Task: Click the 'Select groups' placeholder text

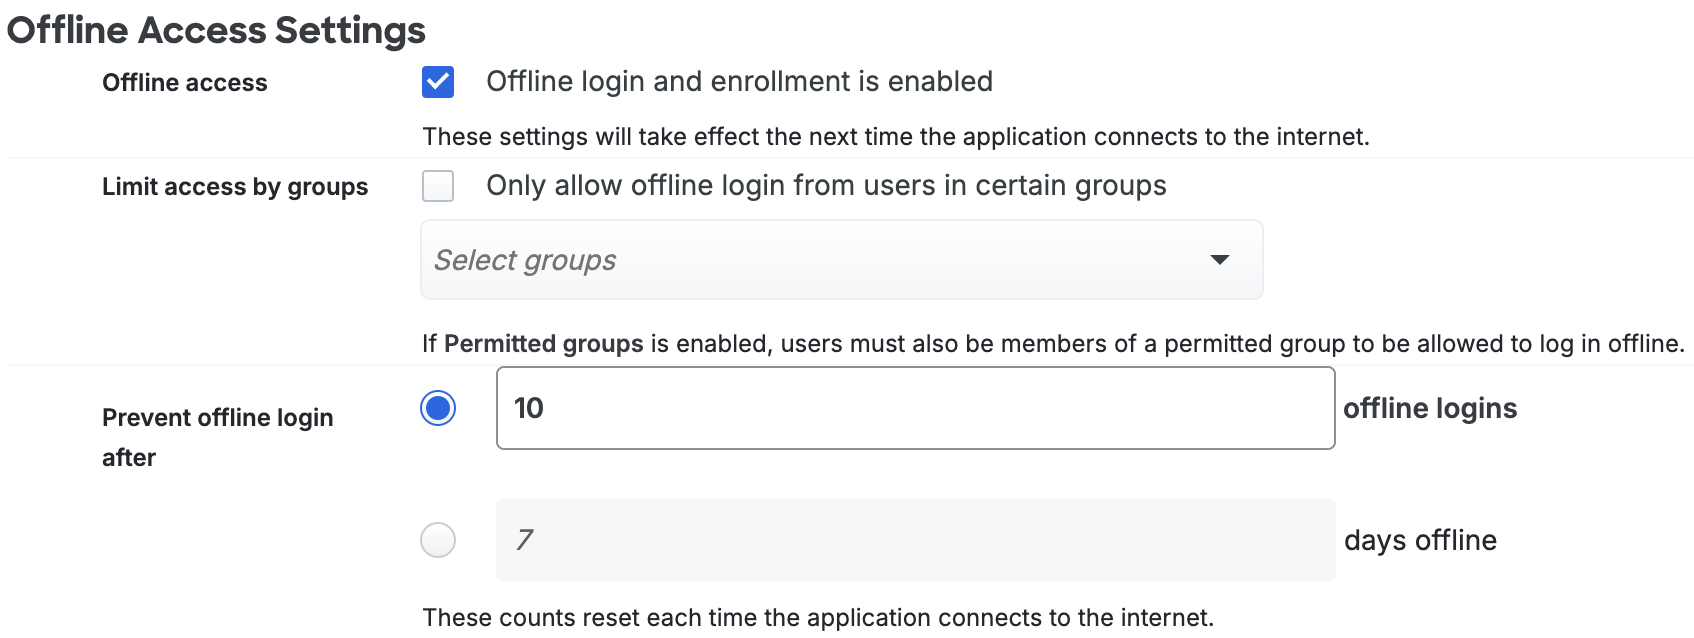Action: [525, 260]
